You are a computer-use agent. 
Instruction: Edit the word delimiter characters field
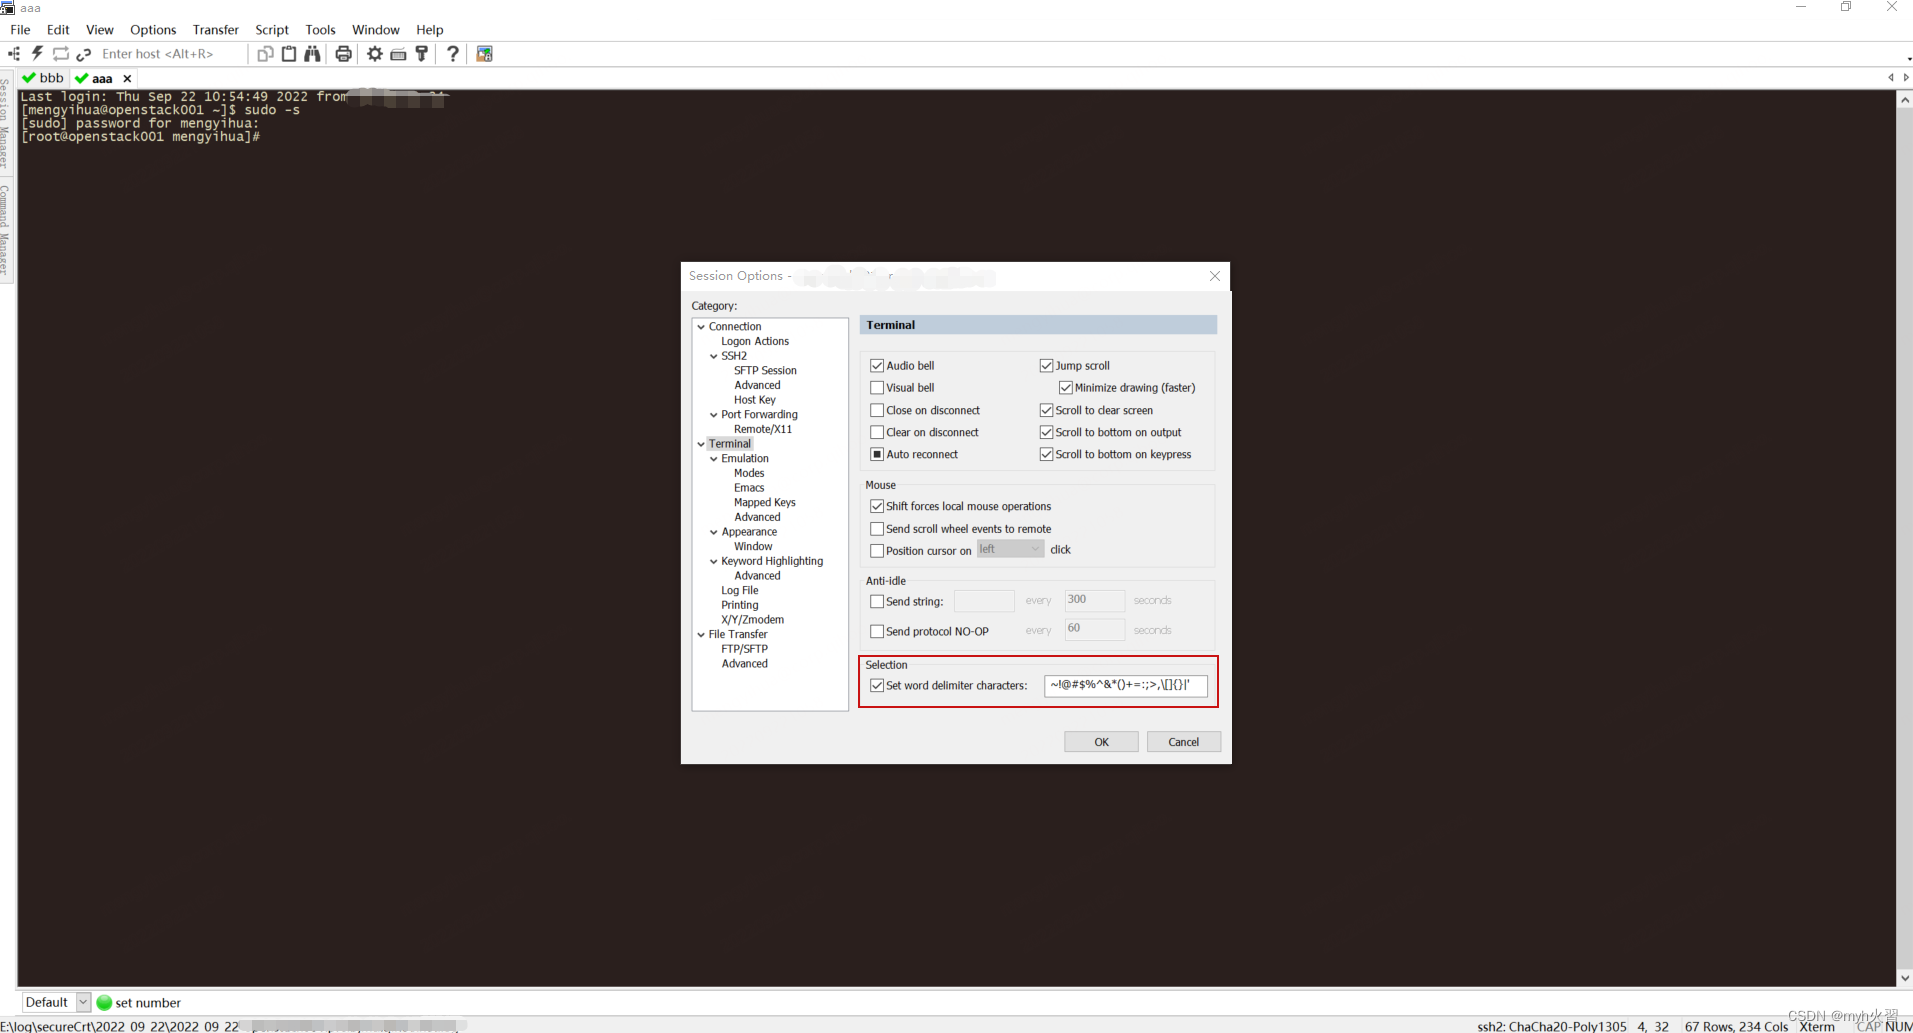[1125, 685]
